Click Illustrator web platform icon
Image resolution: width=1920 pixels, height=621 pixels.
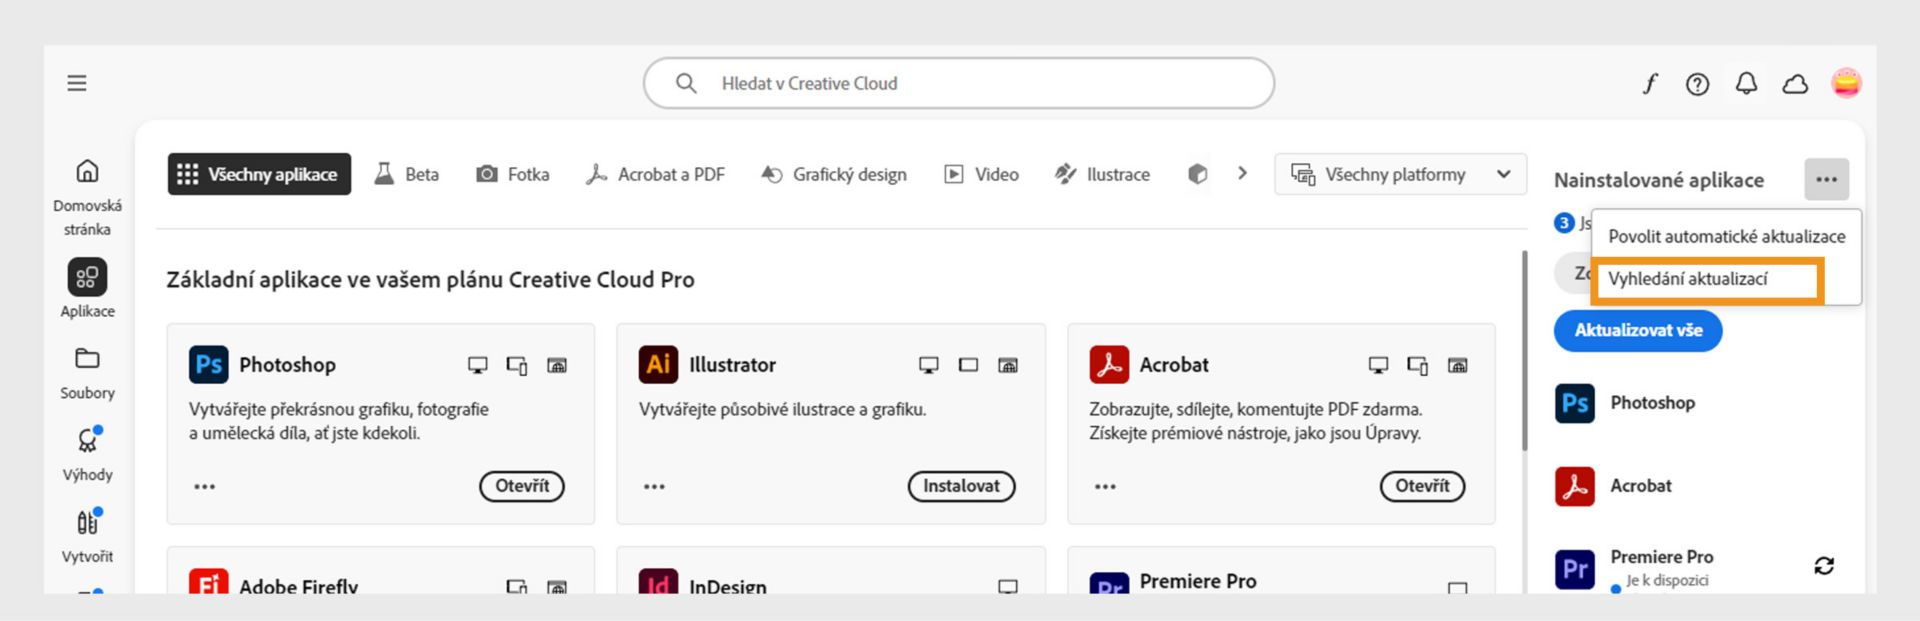tap(1008, 365)
